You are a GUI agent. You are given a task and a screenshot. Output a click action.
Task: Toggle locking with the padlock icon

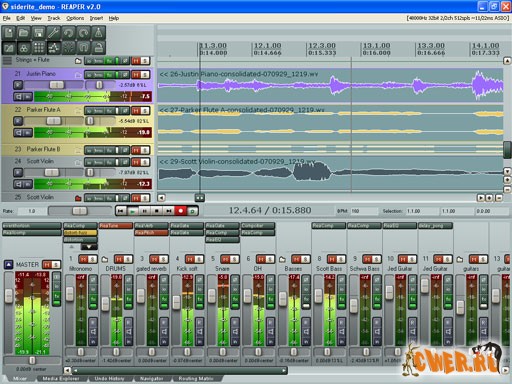tap(99, 48)
